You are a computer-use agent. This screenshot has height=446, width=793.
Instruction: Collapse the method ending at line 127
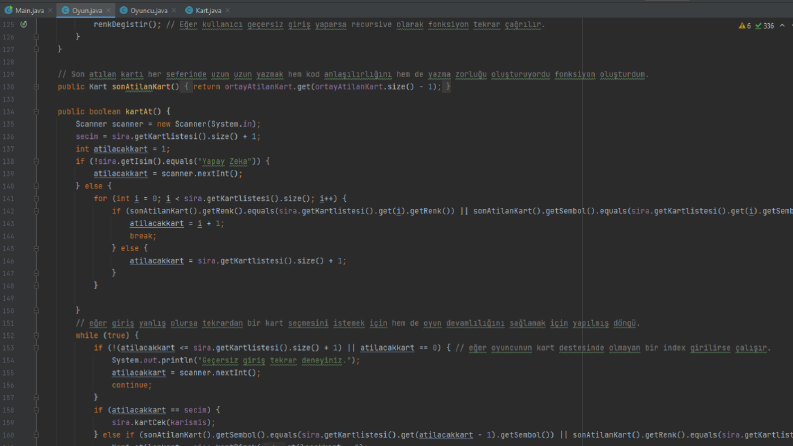click(36, 49)
